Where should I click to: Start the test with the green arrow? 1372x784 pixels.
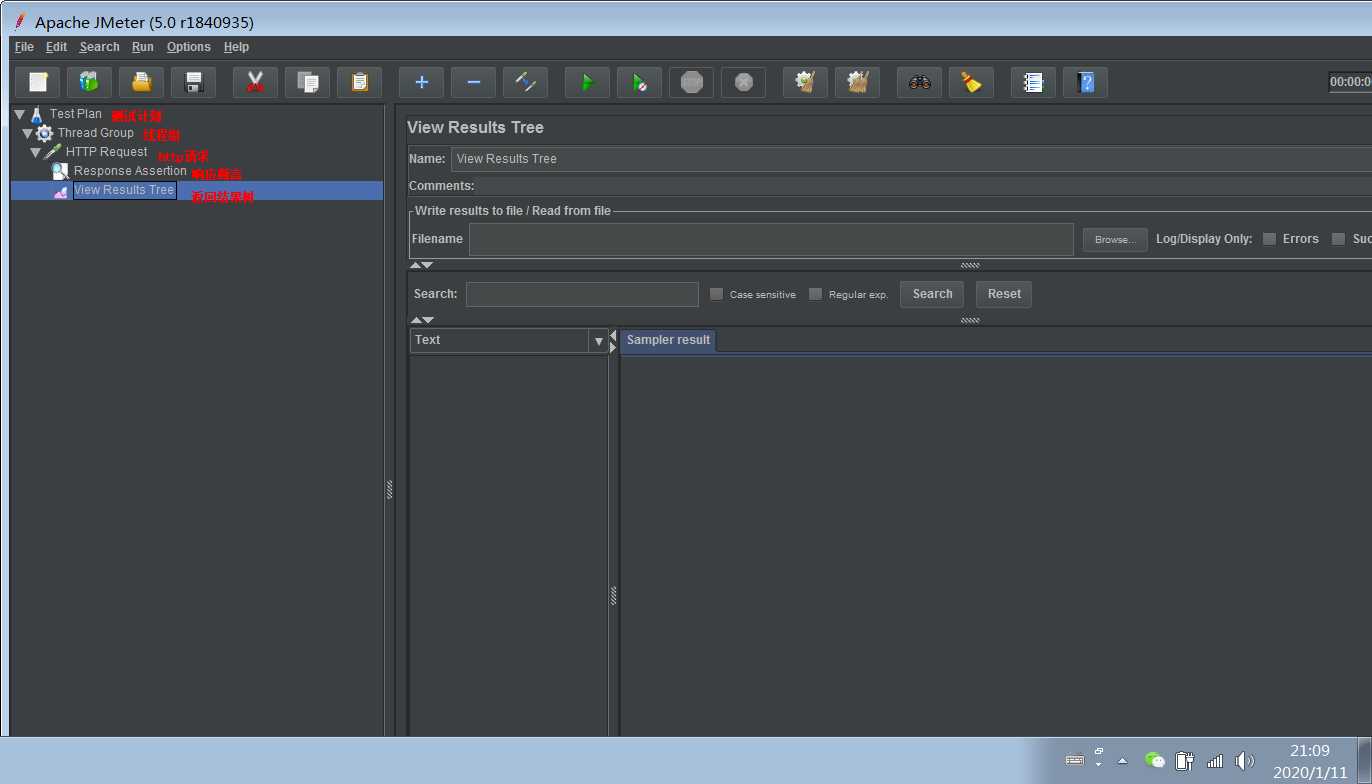coord(588,82)
